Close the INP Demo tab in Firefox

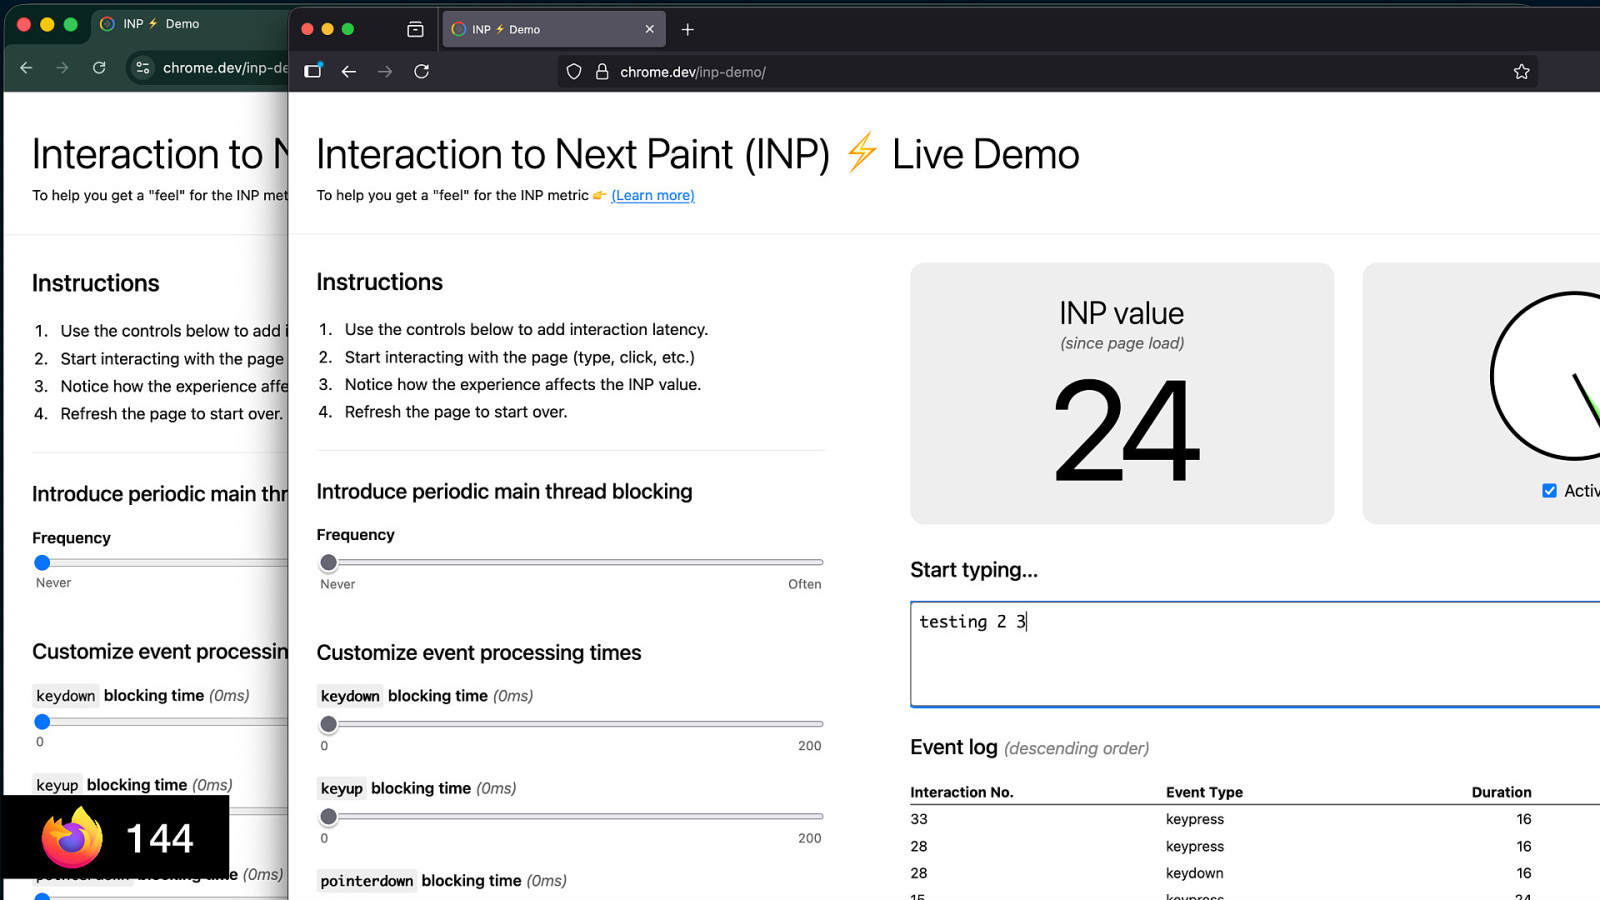click(649, 30)
